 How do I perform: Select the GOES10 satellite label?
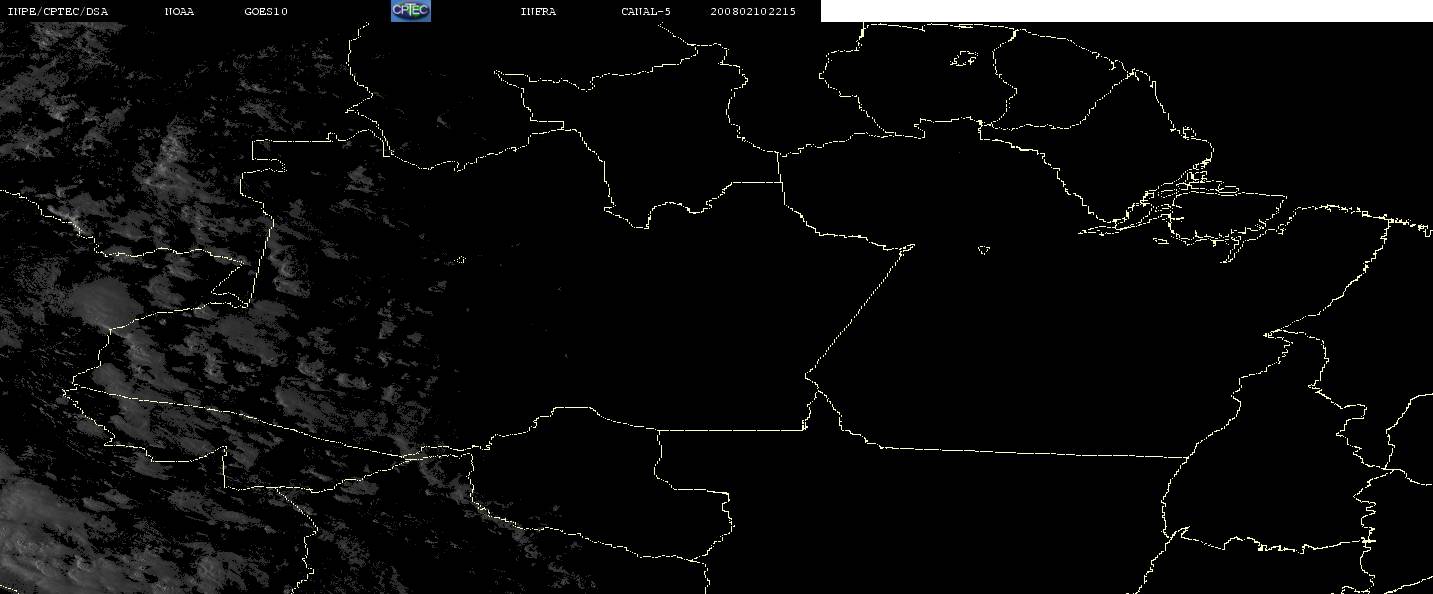click(x=266, y=12)
